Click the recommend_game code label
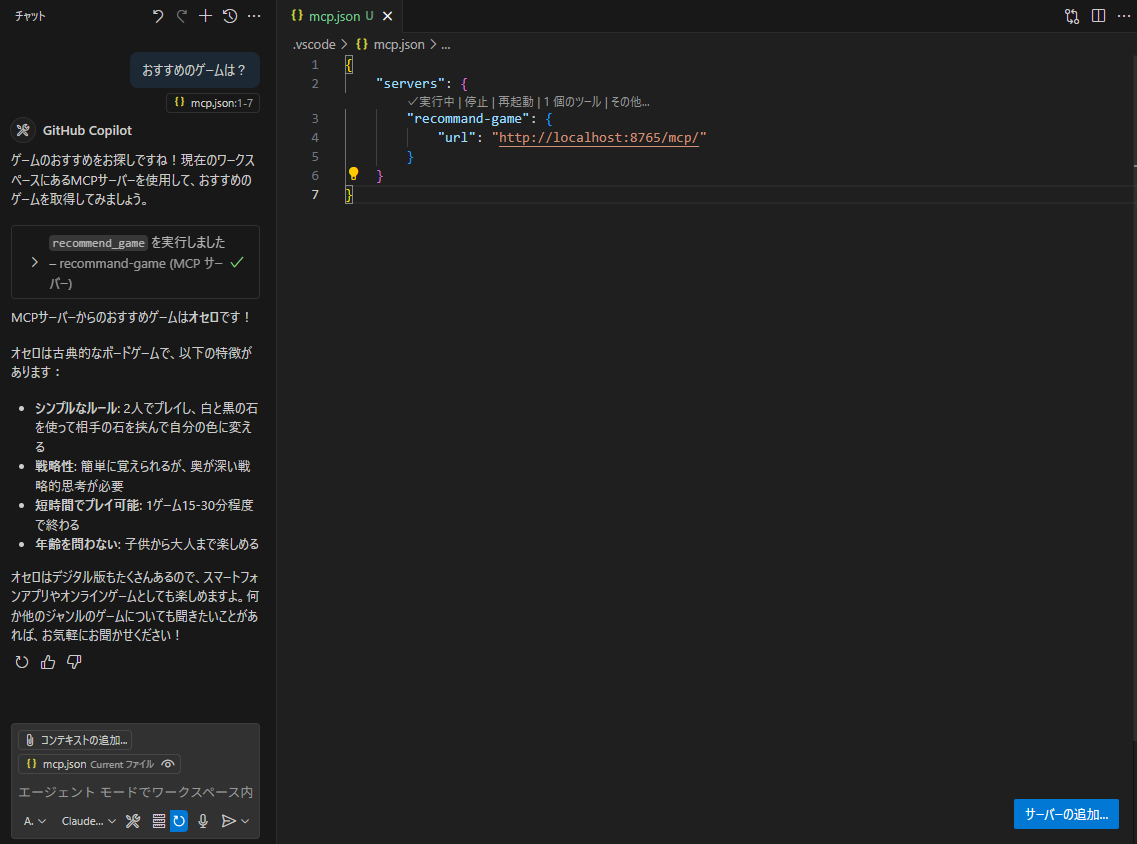 (x=98, y=243)
